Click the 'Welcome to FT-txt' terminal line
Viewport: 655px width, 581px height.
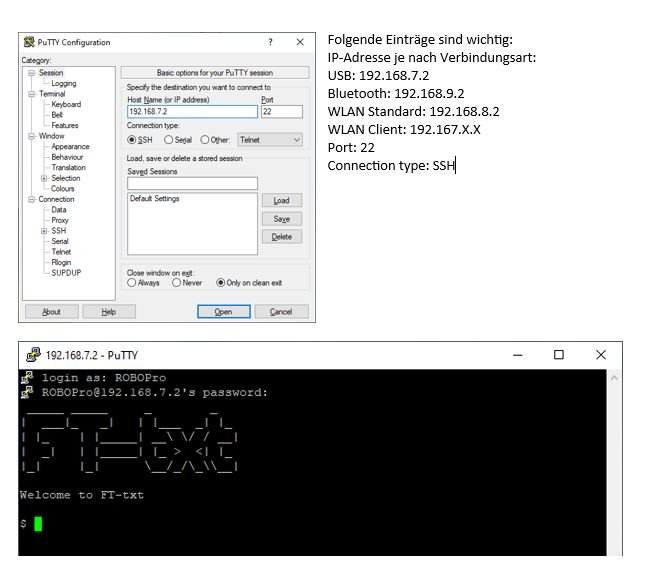pyautogui.click(x=82, y=495)
